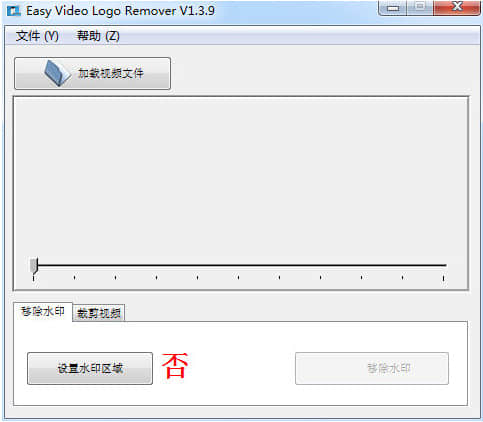This screenshot has width=483, height=422.
Task: Click the 设置水印区域 button
Action: [x=90, y=368]
